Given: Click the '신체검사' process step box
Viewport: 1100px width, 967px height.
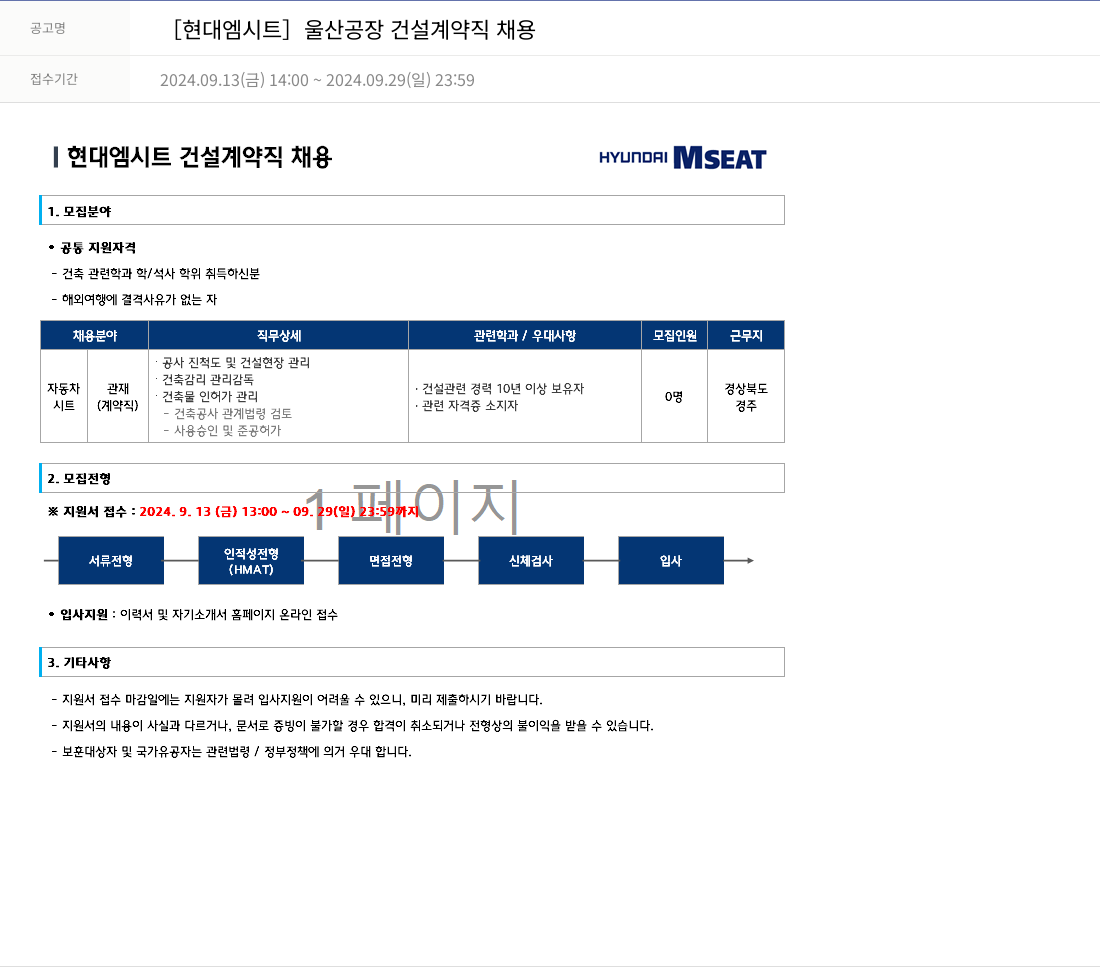Looking at the screenshot, I should click(x=531, y=561).
